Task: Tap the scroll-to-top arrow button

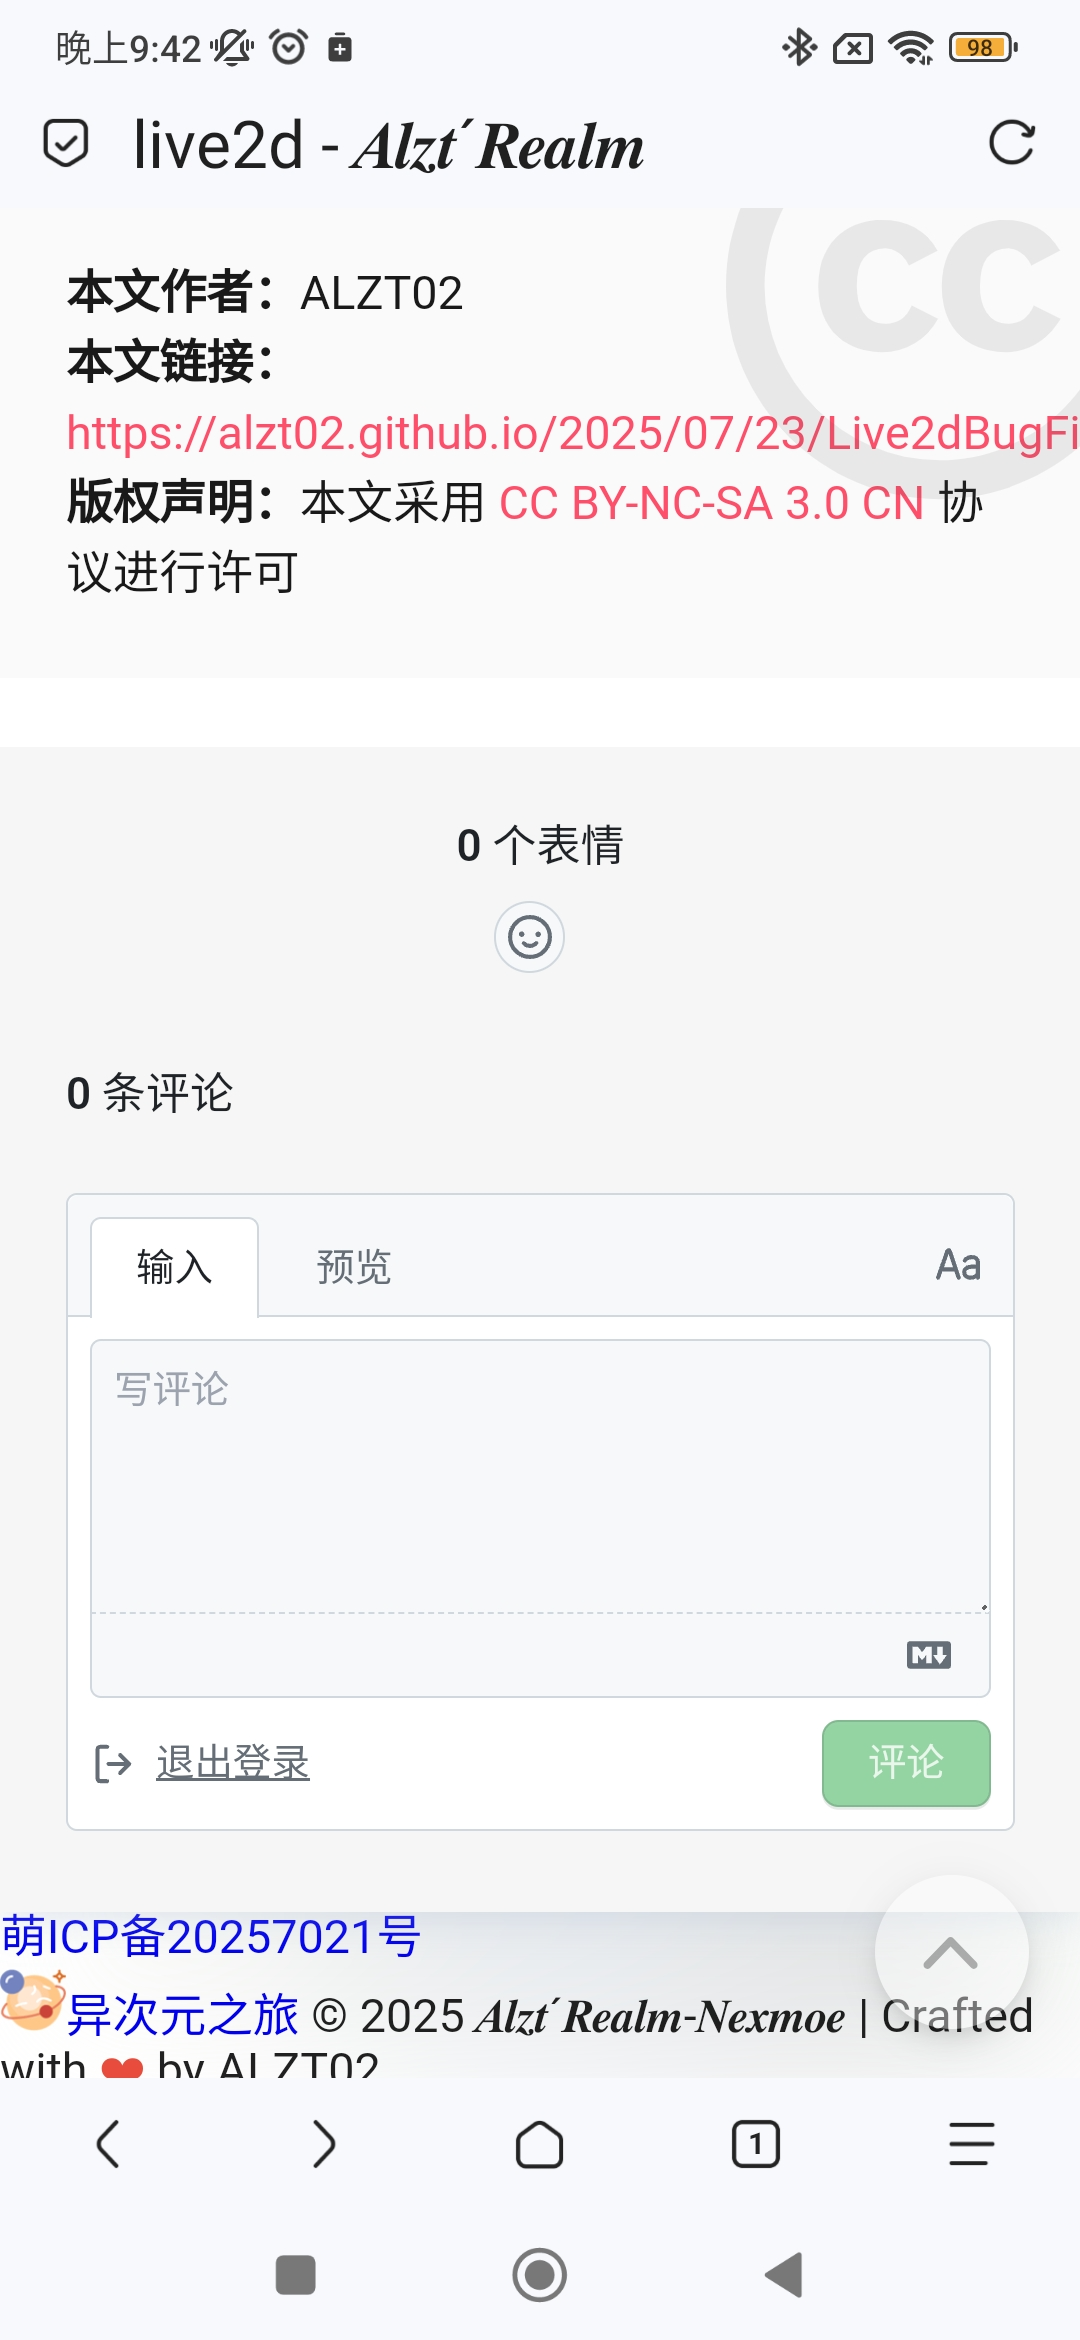Action: 951,1952
